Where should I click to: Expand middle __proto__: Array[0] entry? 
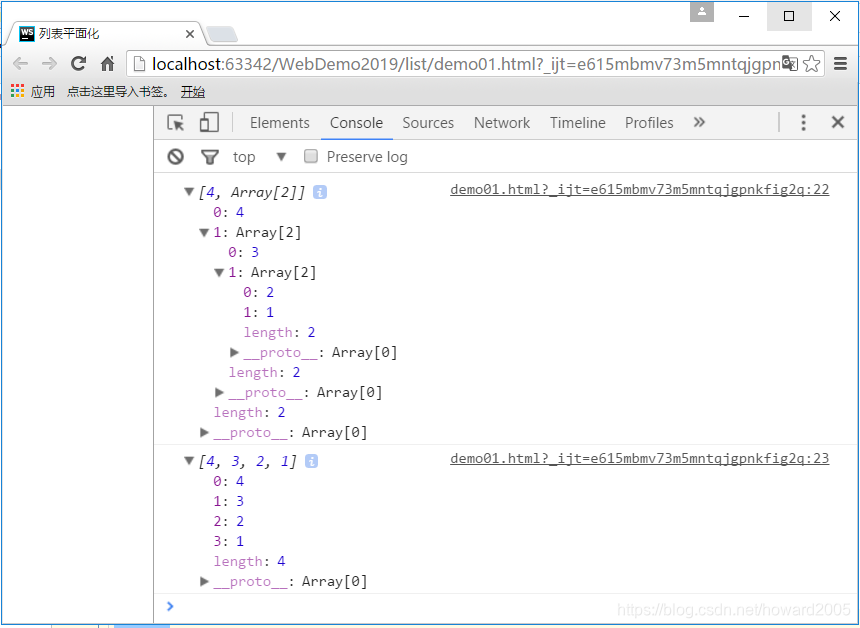(x=219, y=392)
